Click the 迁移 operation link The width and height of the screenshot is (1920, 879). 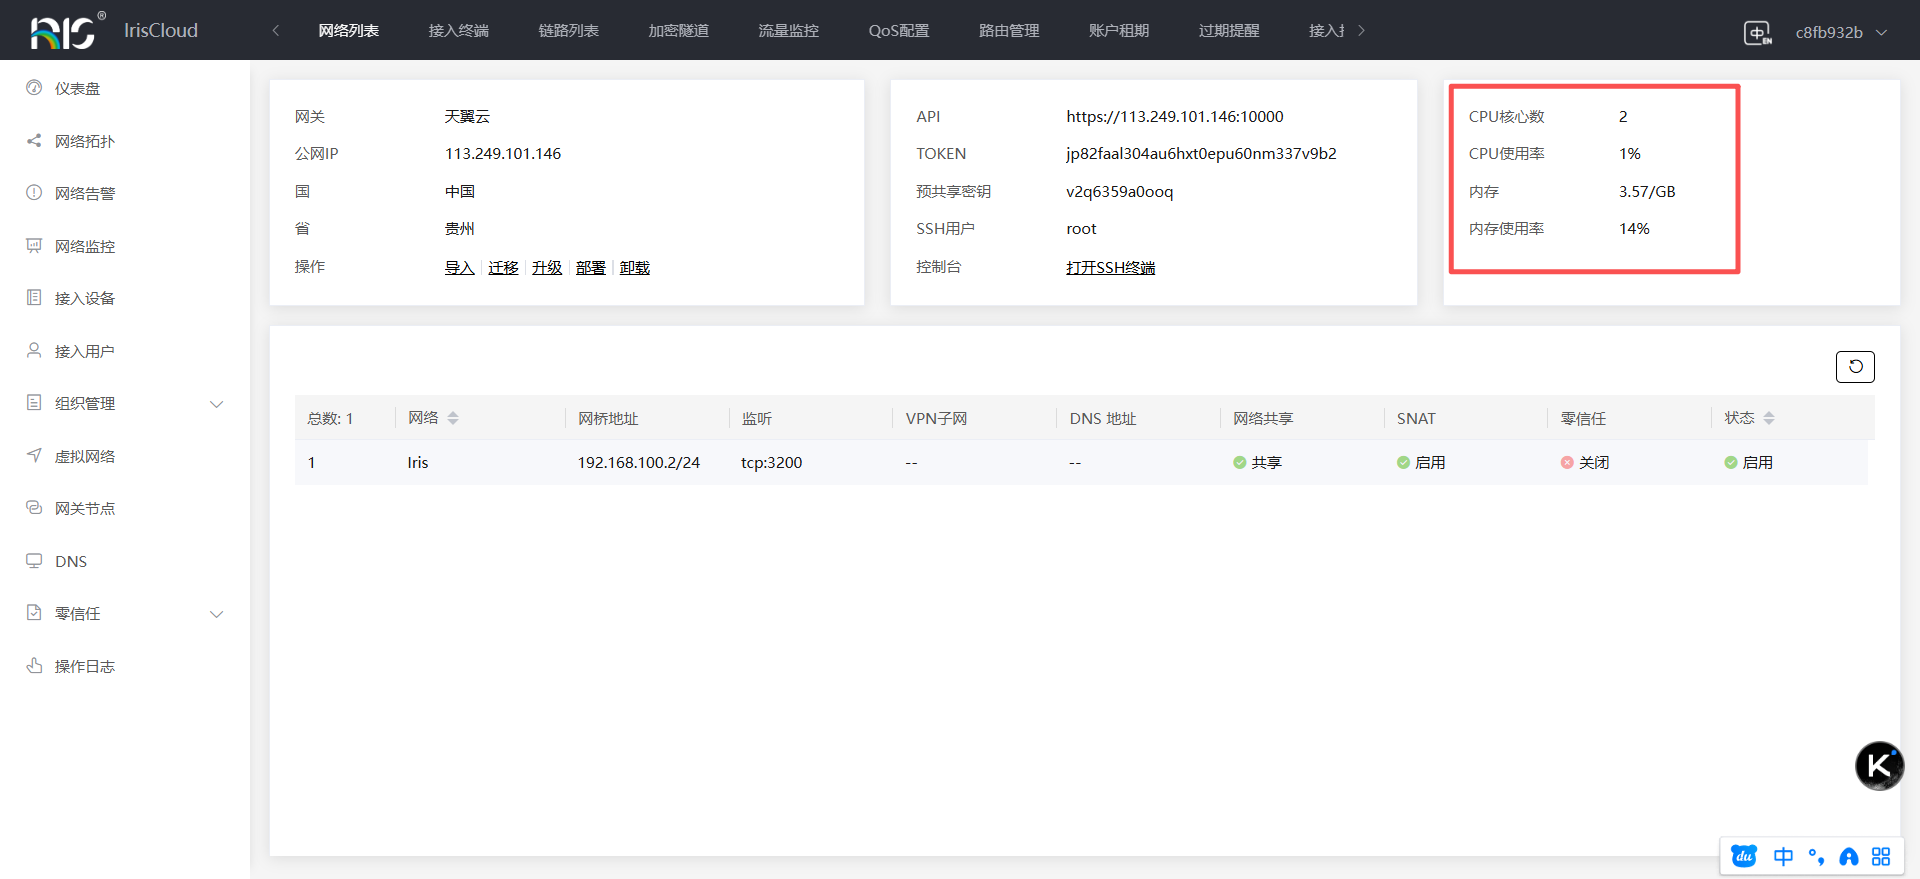(x=503, y=268)
